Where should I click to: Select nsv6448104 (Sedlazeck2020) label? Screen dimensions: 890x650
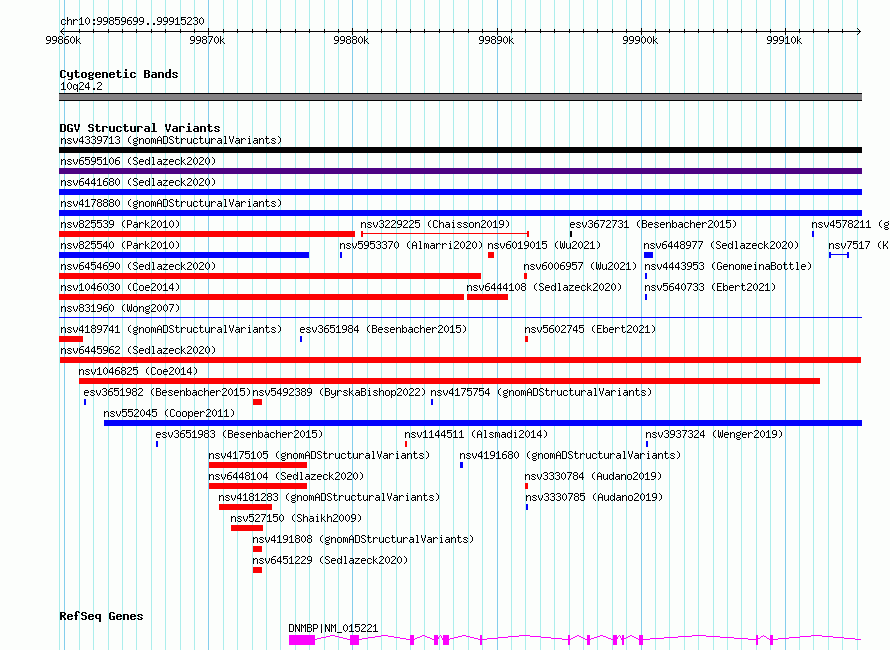tap(286, 476)
